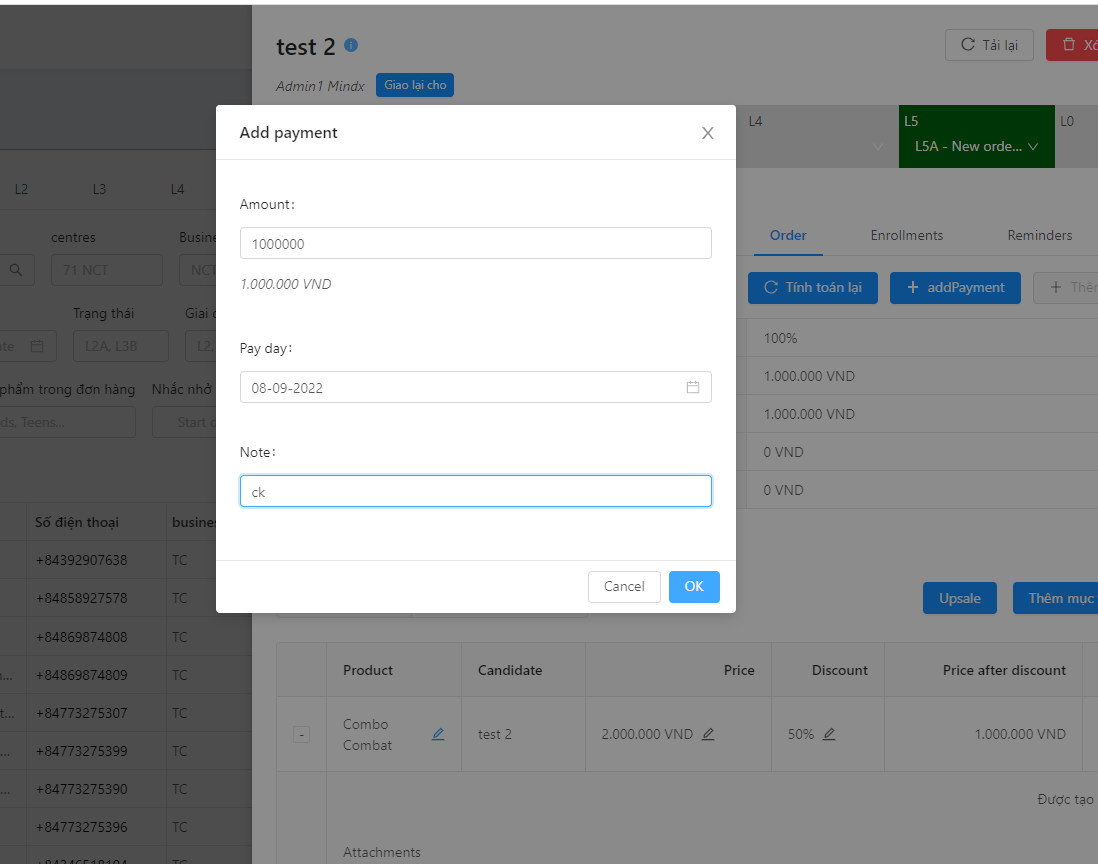The image size is (1098, 864).
Task: Open the 71 NCT centres dropdown
Action: tap(107, 270)
